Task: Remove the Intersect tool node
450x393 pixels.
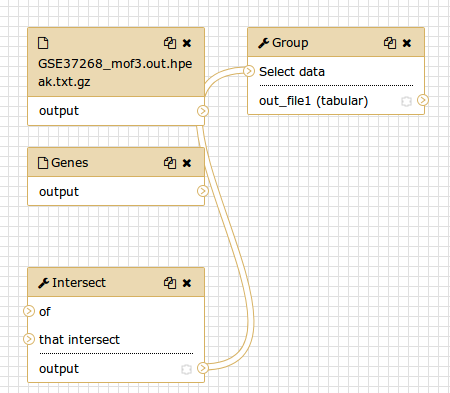Action: coord(187,283)
